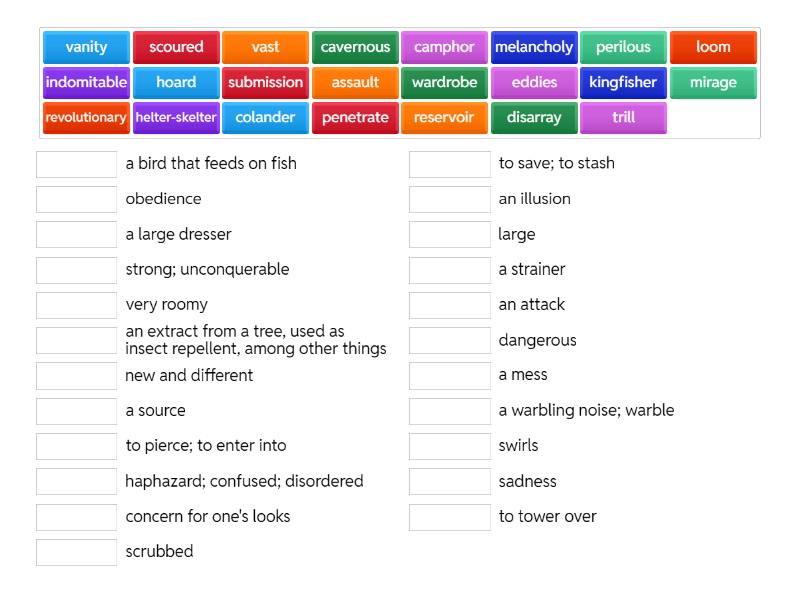Click the green "trill" colored tile
Screen dimensions: 800x600
pyautogui.click(x=624, y=117)
